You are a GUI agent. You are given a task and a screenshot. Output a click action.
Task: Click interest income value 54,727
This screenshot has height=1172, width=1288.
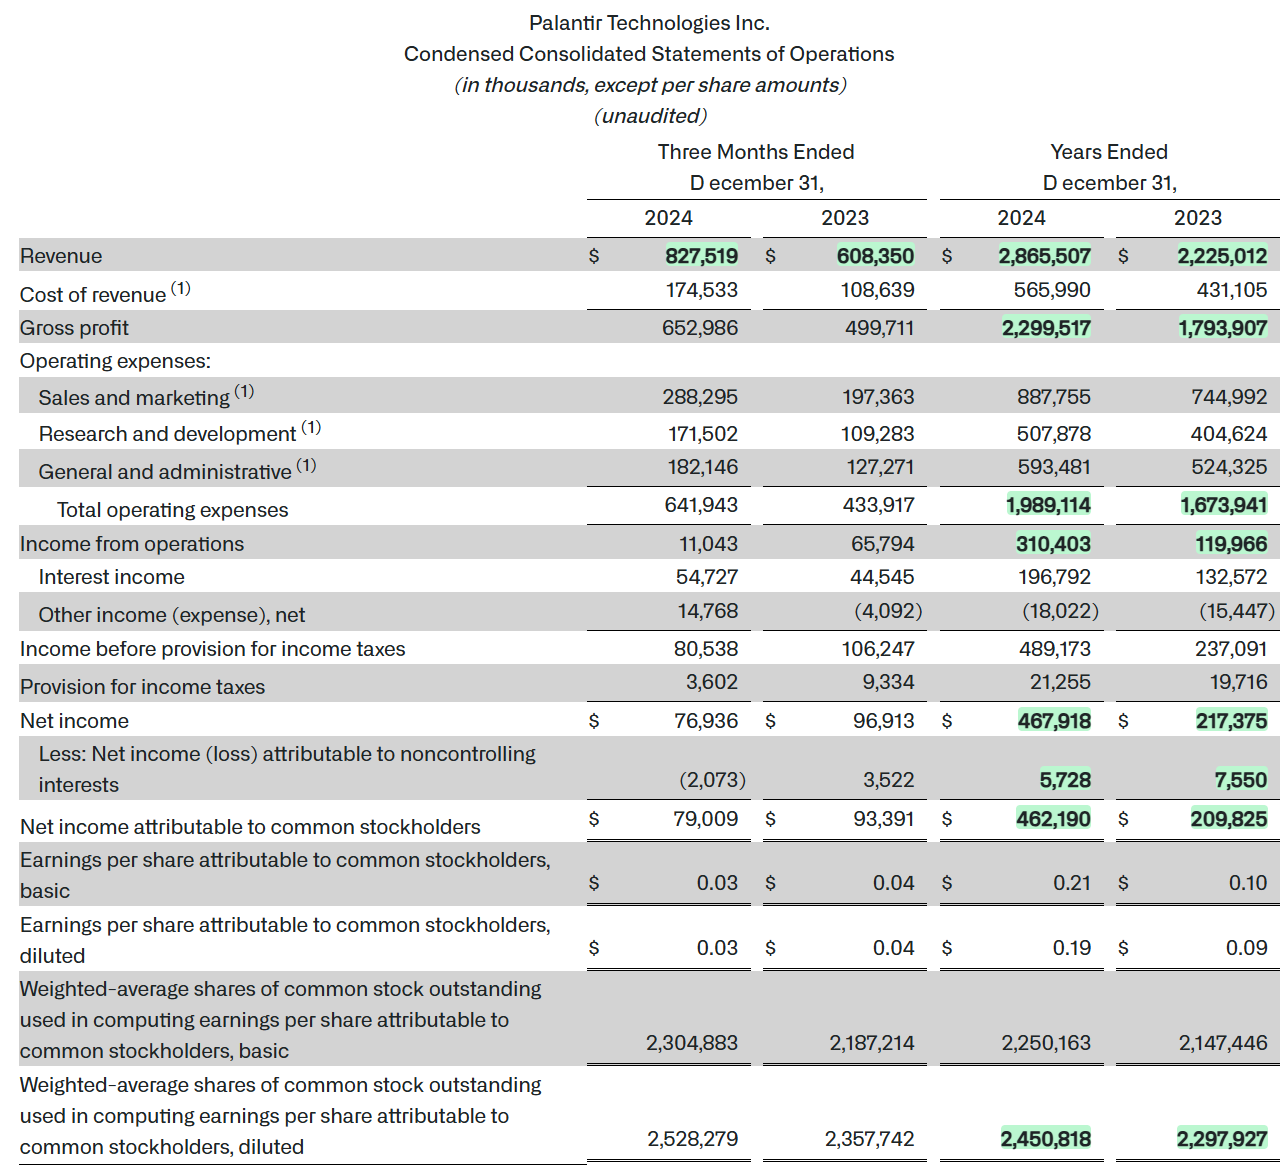(x=707, y=577)
